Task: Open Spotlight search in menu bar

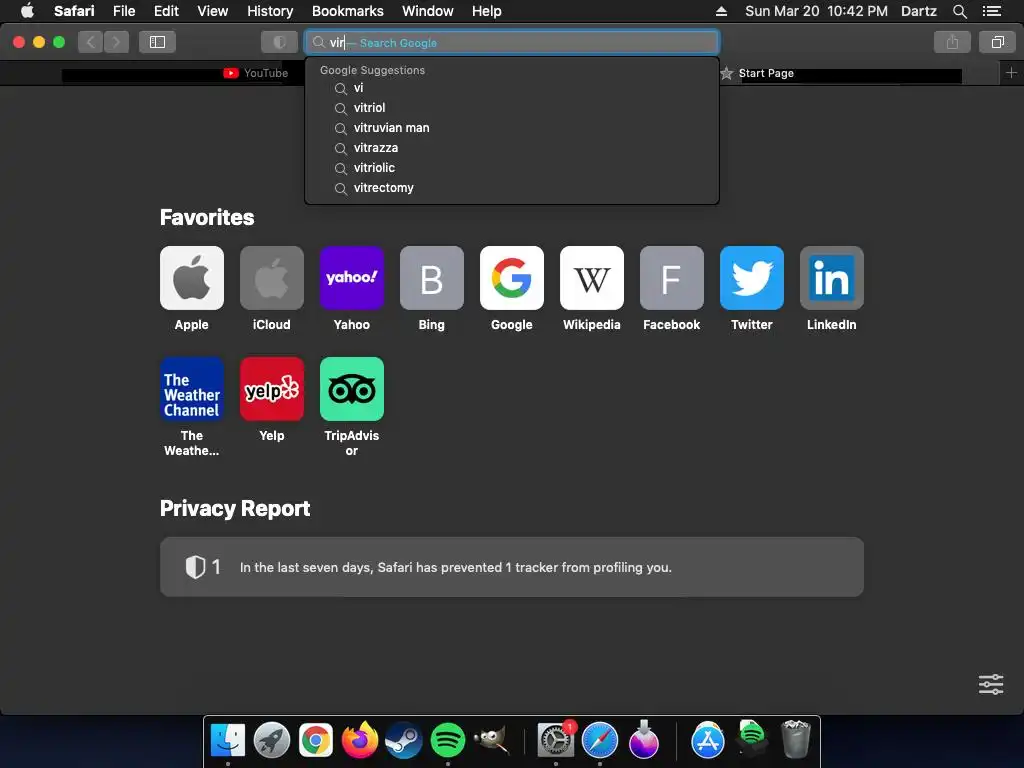Action: tap(959, 11)
